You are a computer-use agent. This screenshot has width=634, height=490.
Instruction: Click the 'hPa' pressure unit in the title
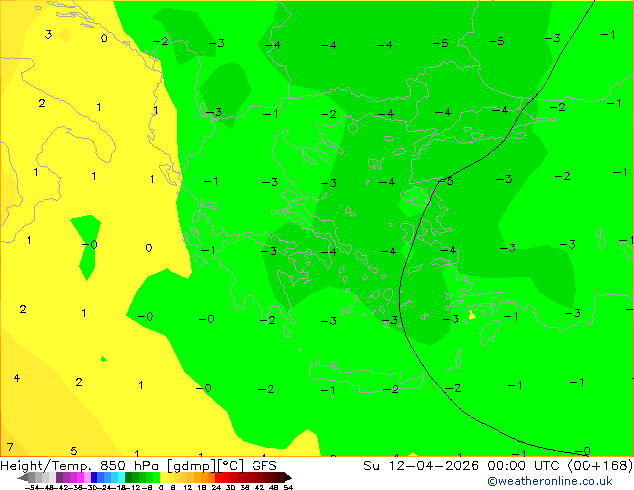tap(146, 466)
